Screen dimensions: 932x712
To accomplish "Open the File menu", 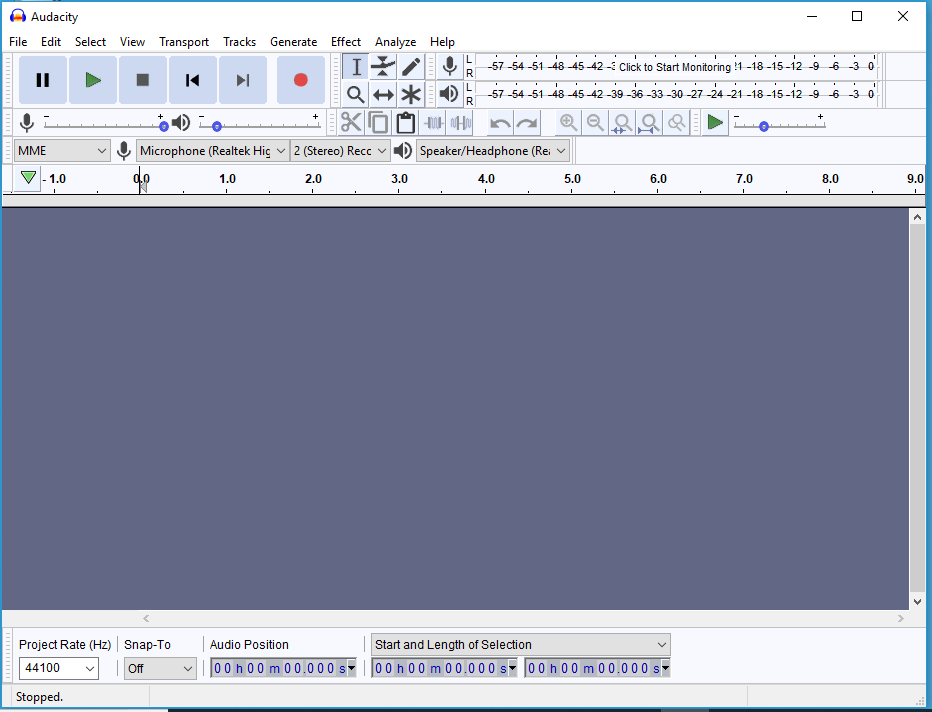I will (18, 42).
